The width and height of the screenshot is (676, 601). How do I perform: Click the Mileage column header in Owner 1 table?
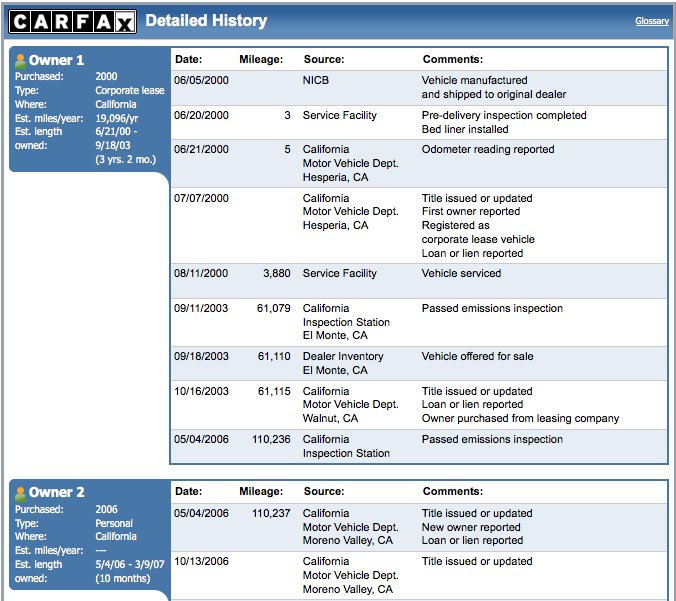coord(261,59)
